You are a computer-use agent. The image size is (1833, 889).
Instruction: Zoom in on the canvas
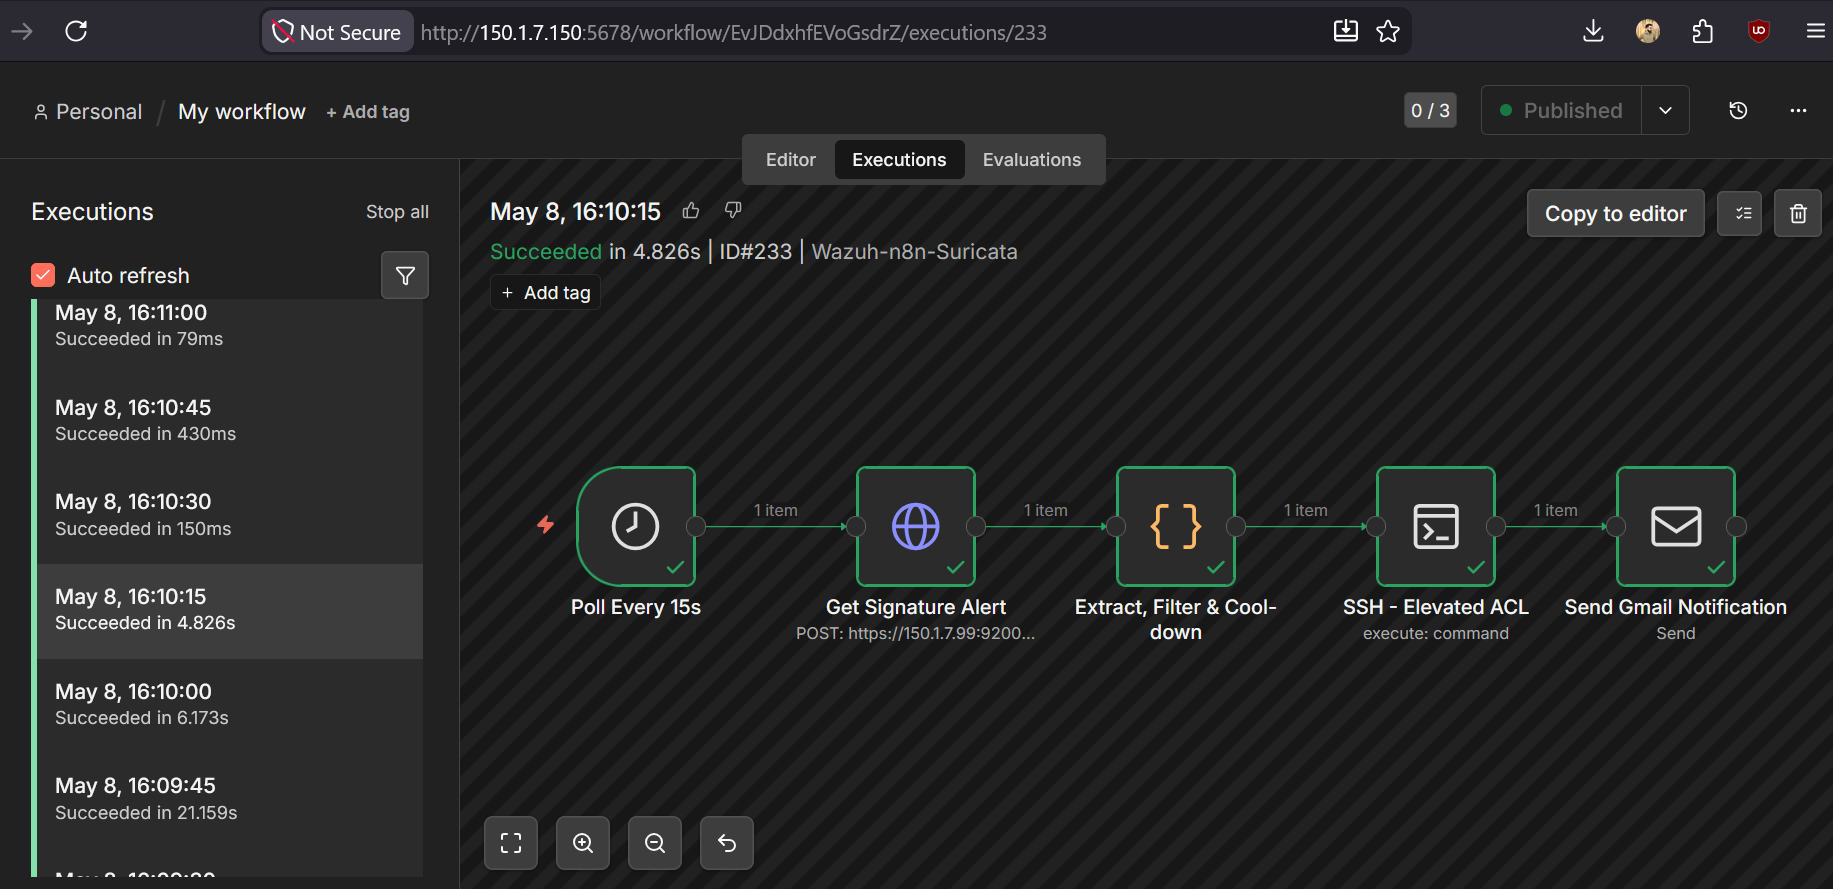[583, 843]
